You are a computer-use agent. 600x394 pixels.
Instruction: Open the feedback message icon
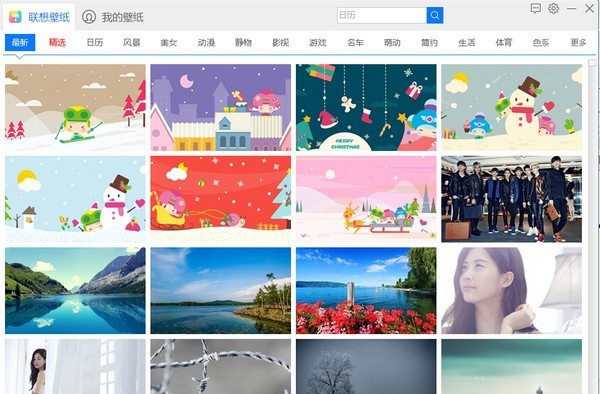(535, 8)
